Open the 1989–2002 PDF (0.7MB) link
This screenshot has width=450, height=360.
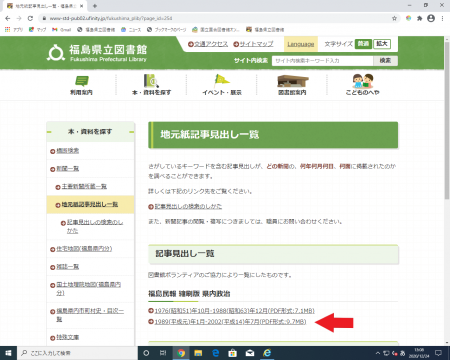point(230,322)
